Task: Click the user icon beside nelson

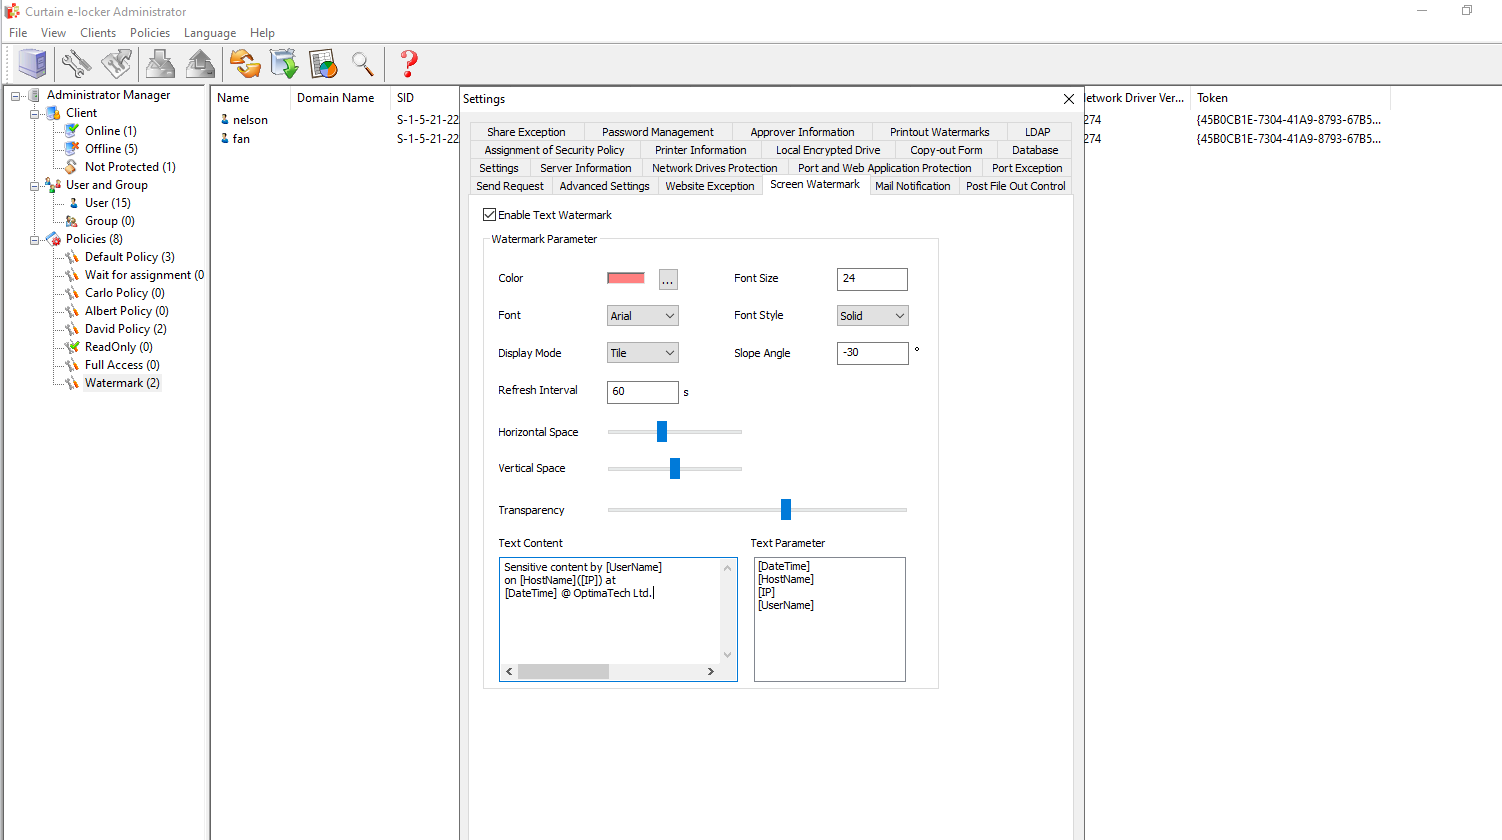Action: tap(225, 120)
